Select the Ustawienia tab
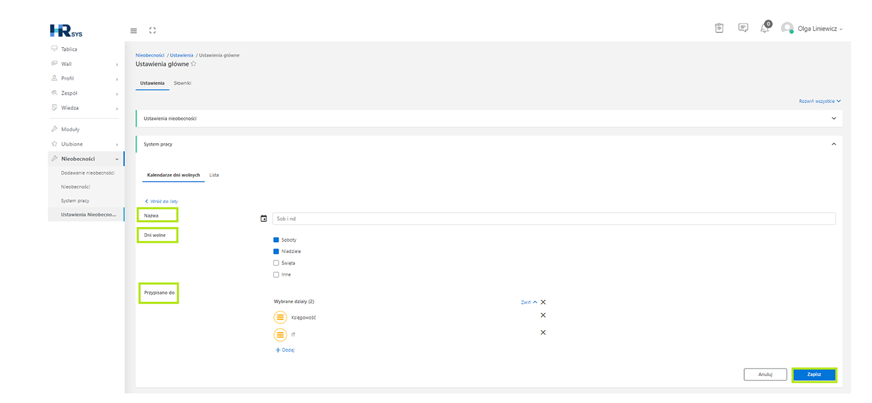Screen dimensions: 872x403 point(152,83)
